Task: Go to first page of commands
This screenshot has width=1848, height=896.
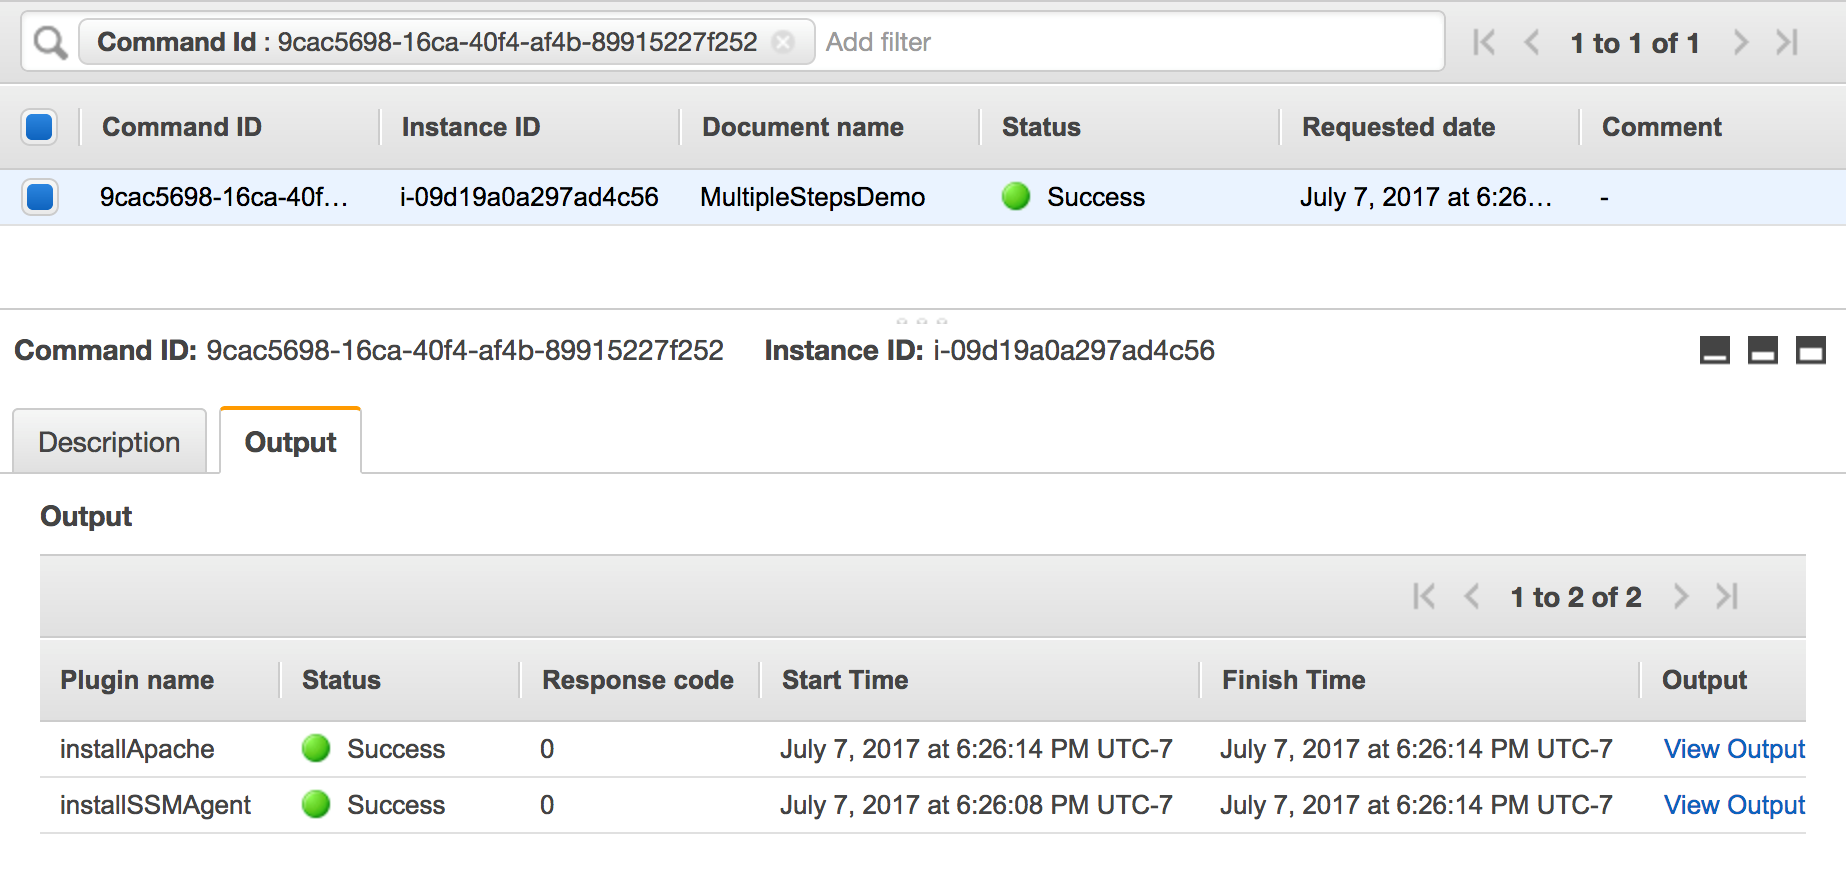Action: (1484, 42)
